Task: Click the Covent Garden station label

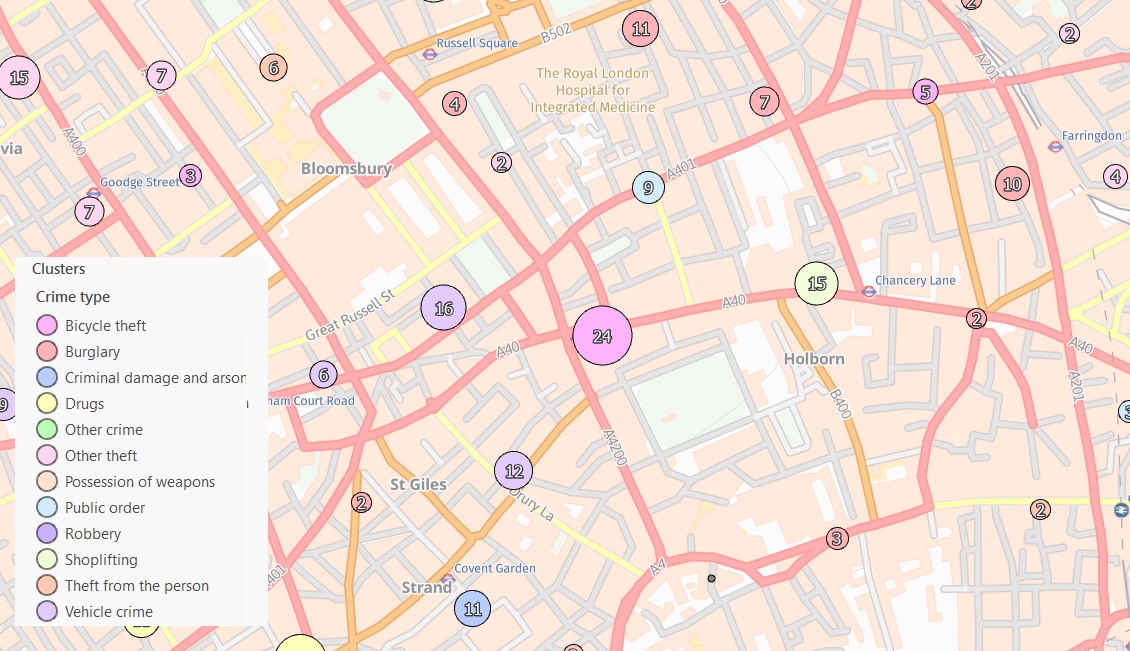Action: pos(494,568)
